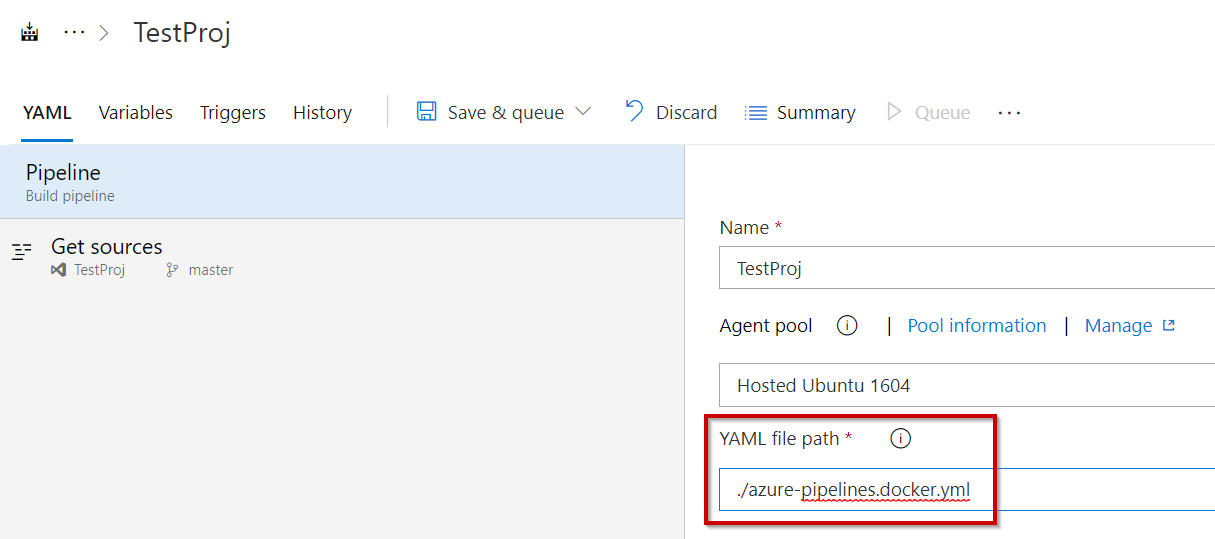Show YAML file path info icon
This screenshot has height=539, width=1215.
901,438
